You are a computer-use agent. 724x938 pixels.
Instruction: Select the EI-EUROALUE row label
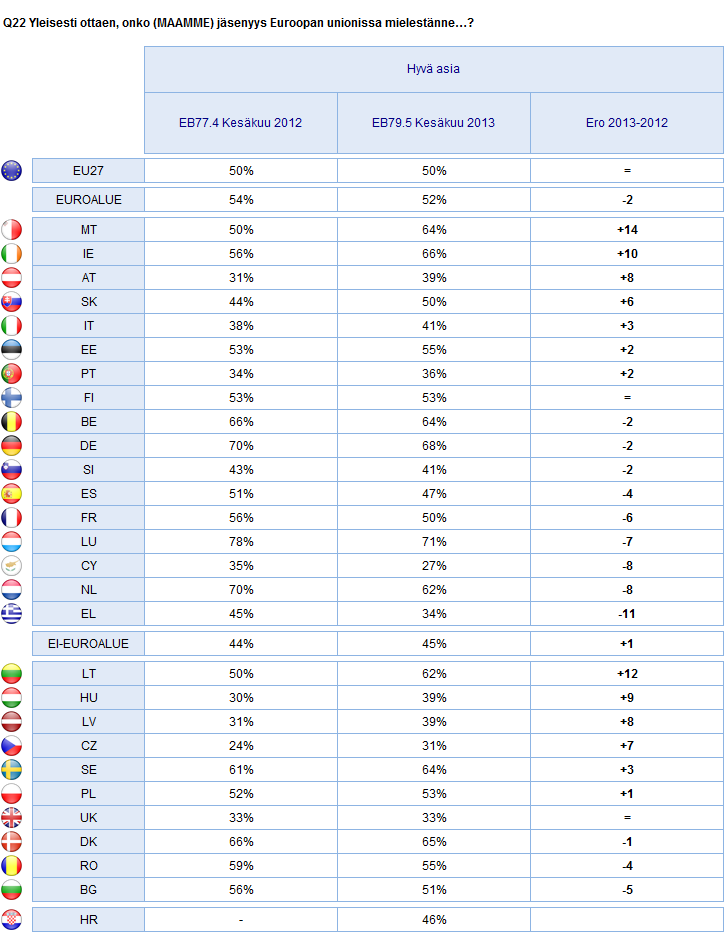click(x=89, y=644)
